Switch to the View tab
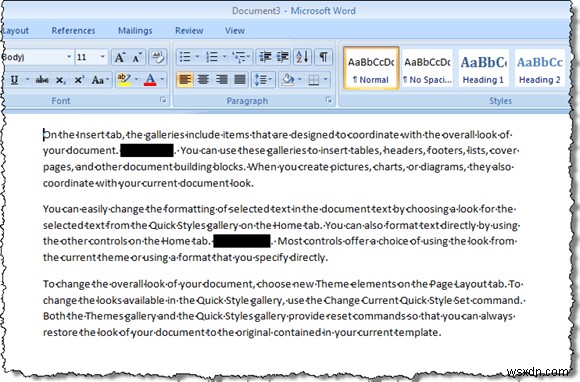Screen dimensions: 580x382 (x=235, y=31)
